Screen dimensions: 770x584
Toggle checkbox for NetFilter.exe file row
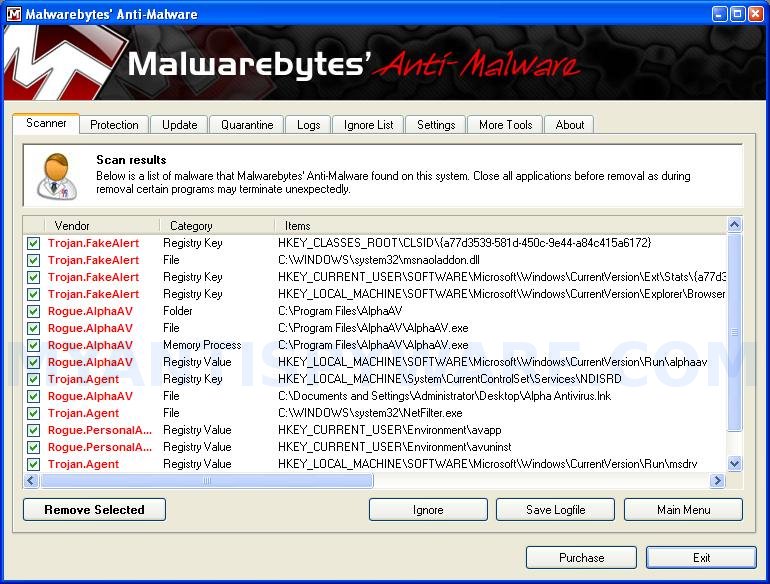33,413
